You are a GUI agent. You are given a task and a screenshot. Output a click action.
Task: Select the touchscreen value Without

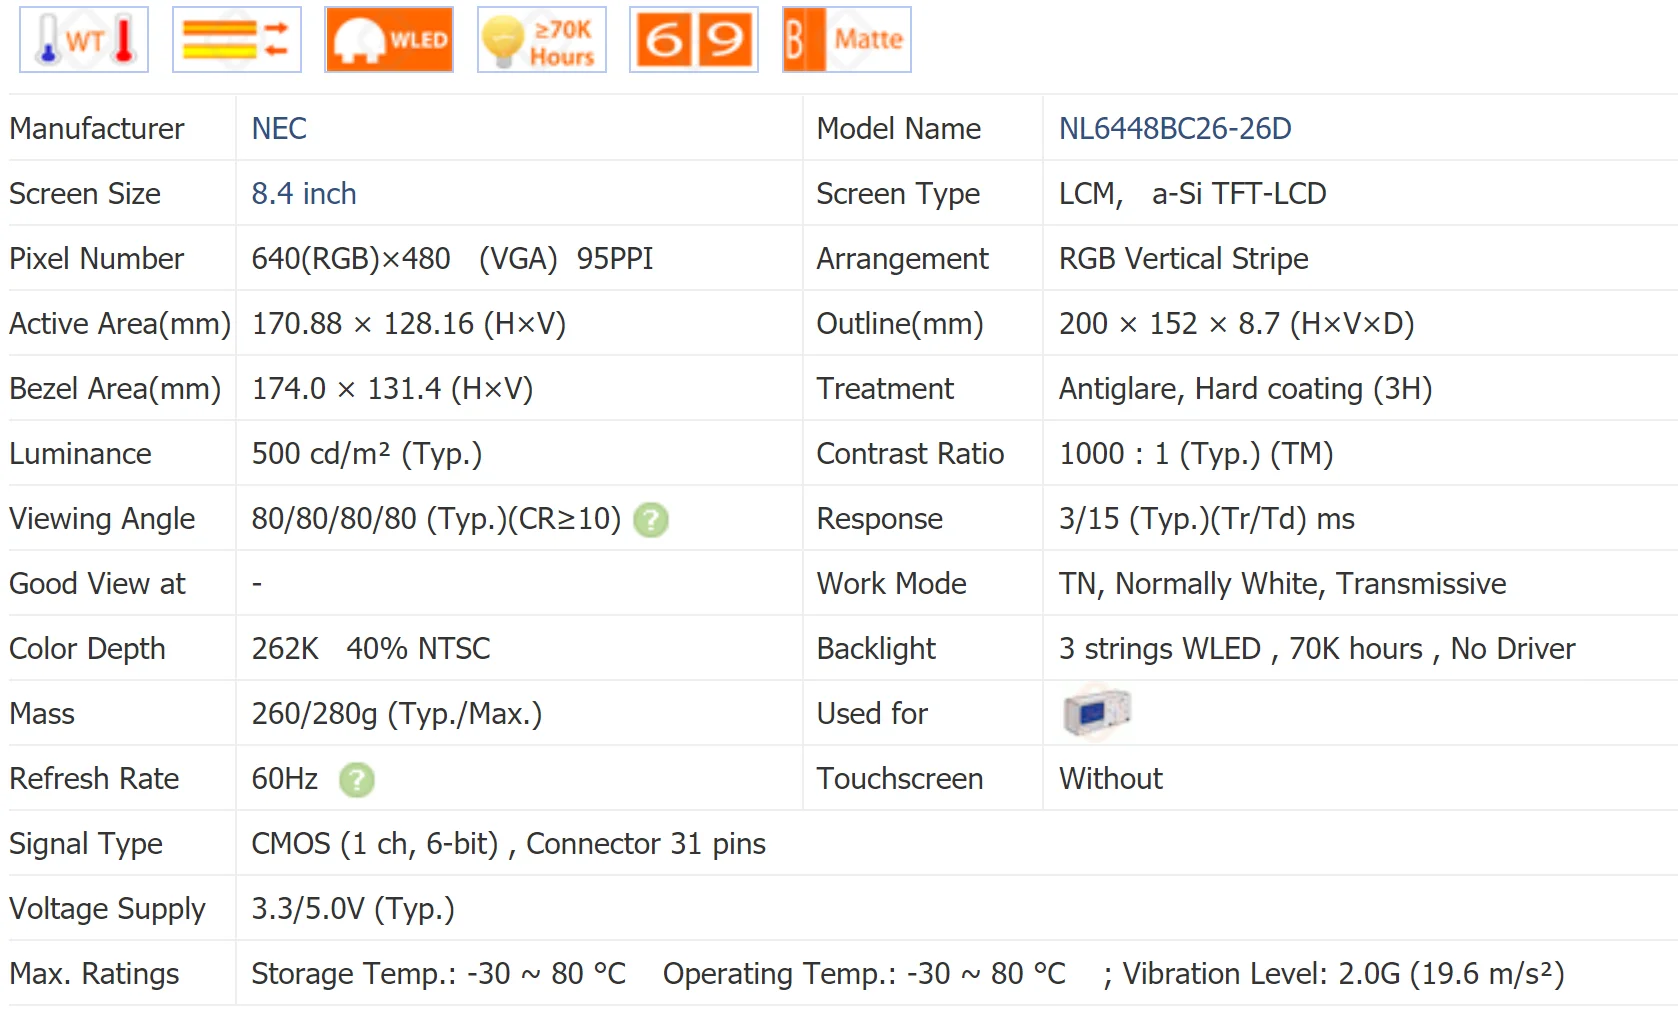coord(1111,779)
